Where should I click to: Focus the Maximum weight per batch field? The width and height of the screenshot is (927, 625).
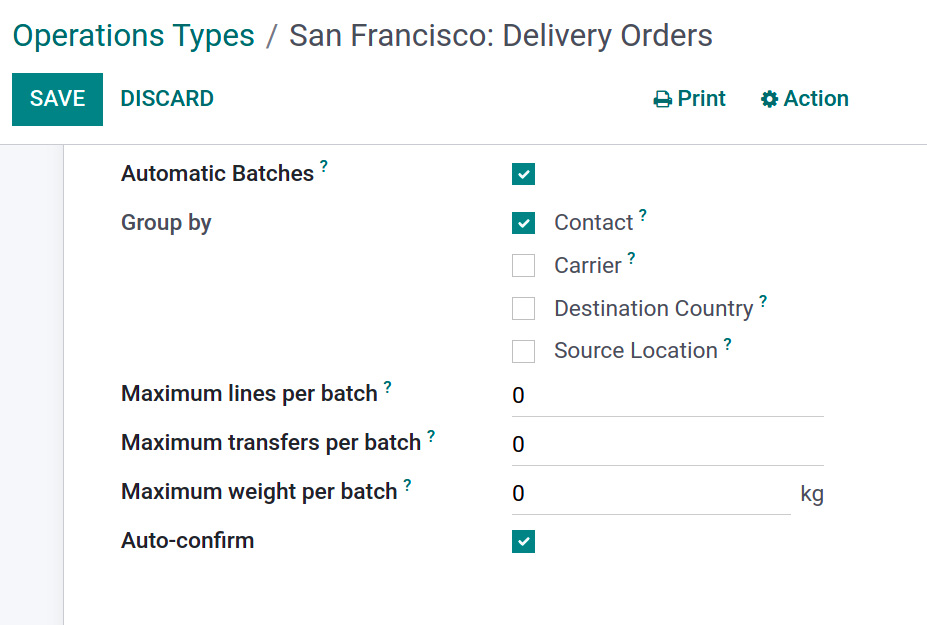coord(651,494)
